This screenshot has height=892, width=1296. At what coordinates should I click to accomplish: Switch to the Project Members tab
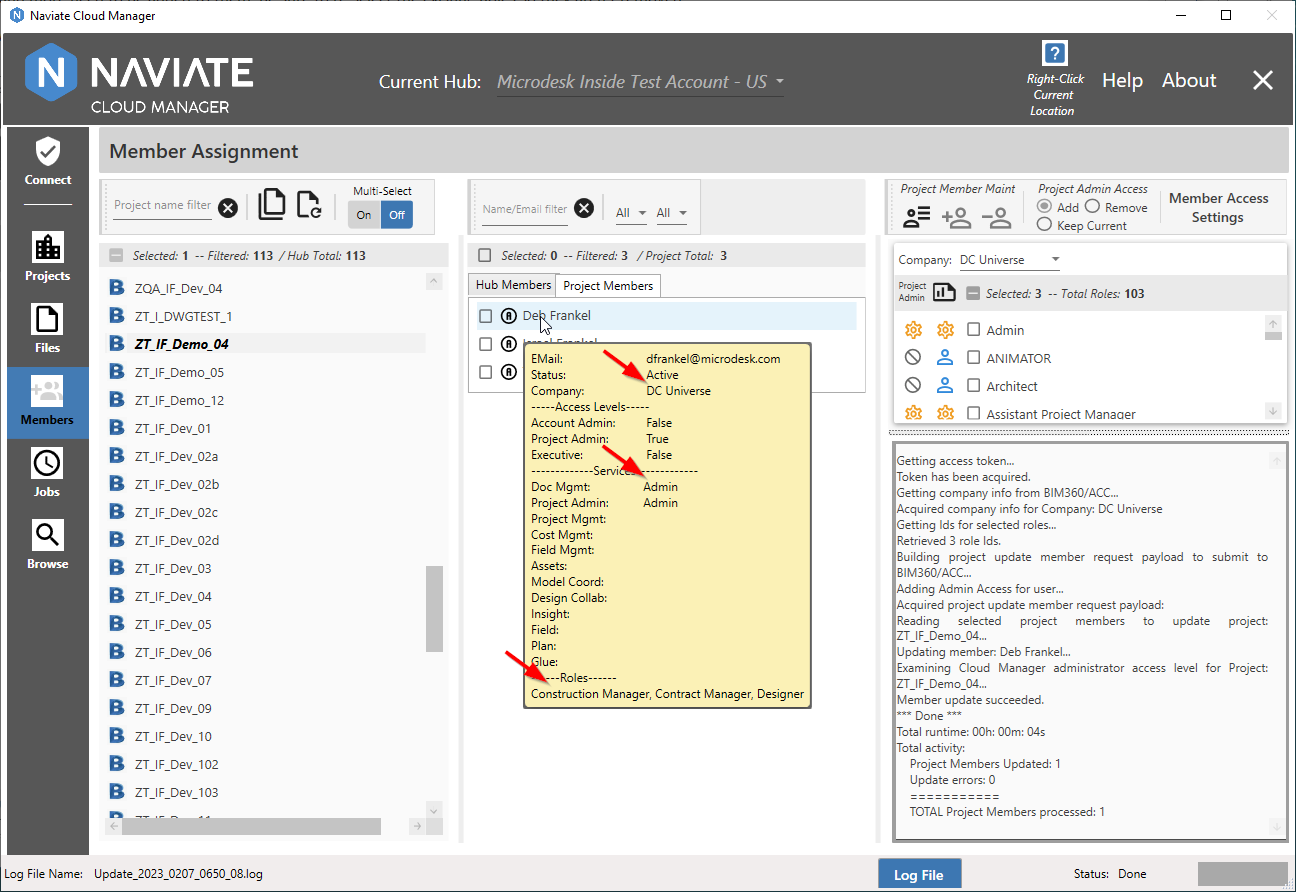[x=608, y=286]
